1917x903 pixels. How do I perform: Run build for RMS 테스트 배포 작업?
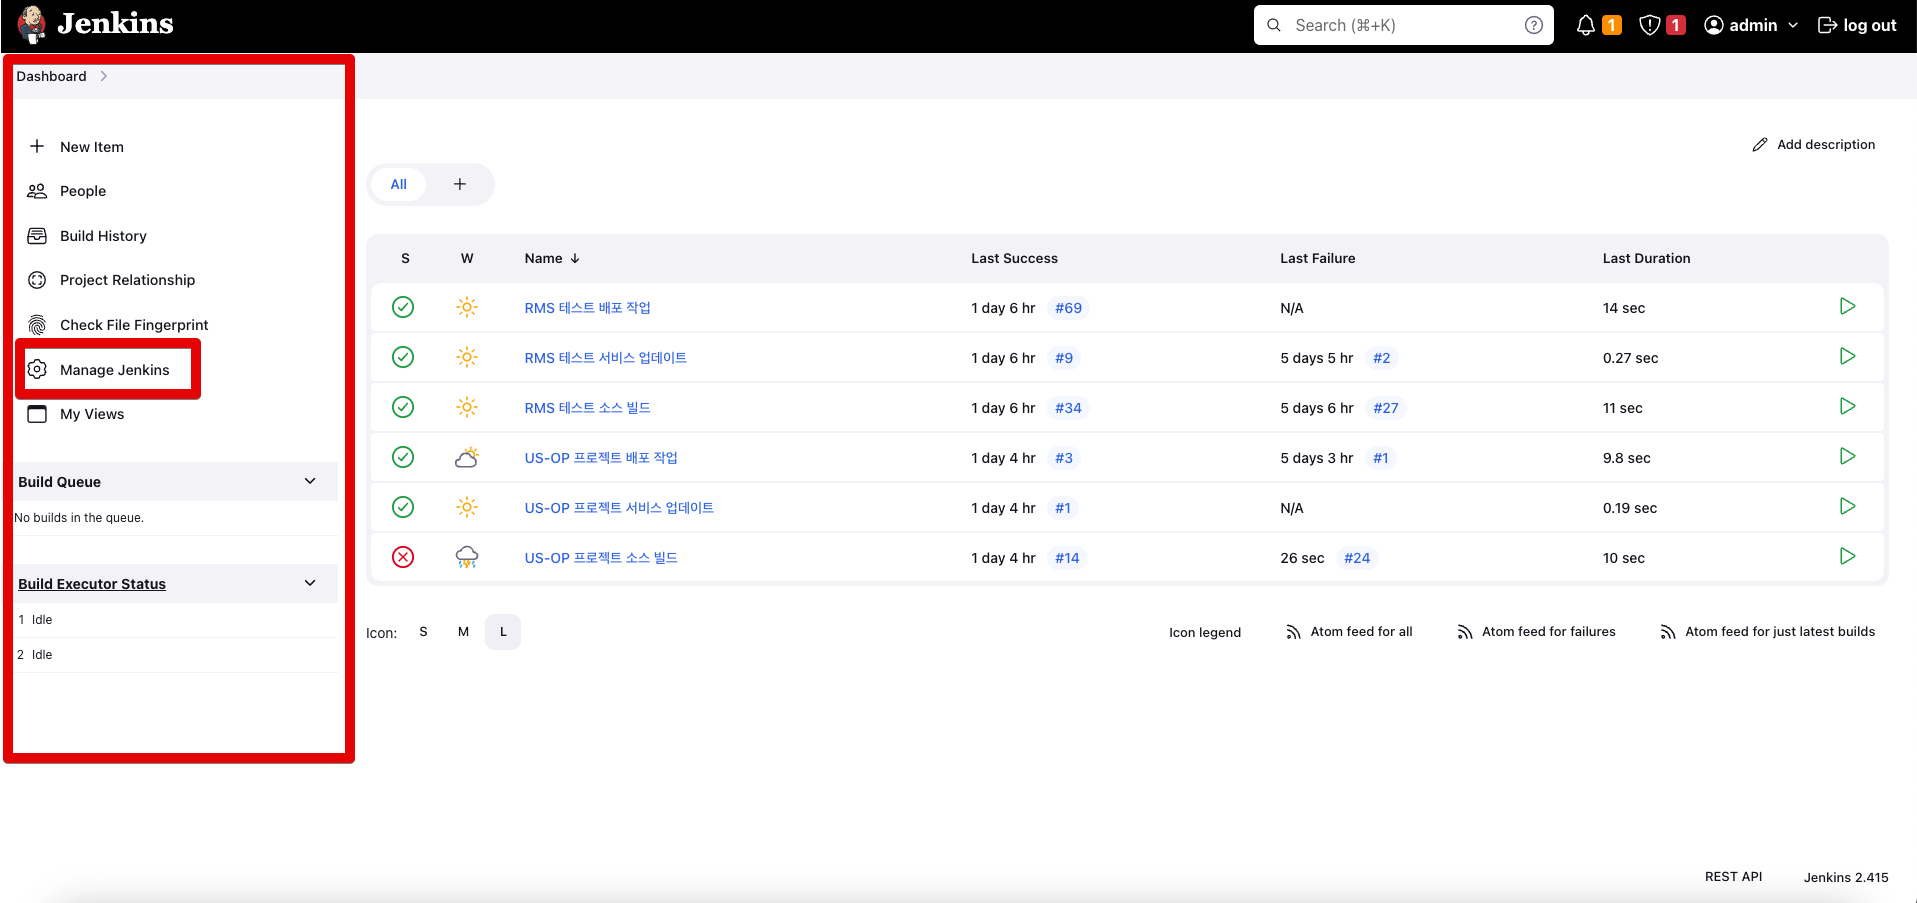(x=1847, y=307)
